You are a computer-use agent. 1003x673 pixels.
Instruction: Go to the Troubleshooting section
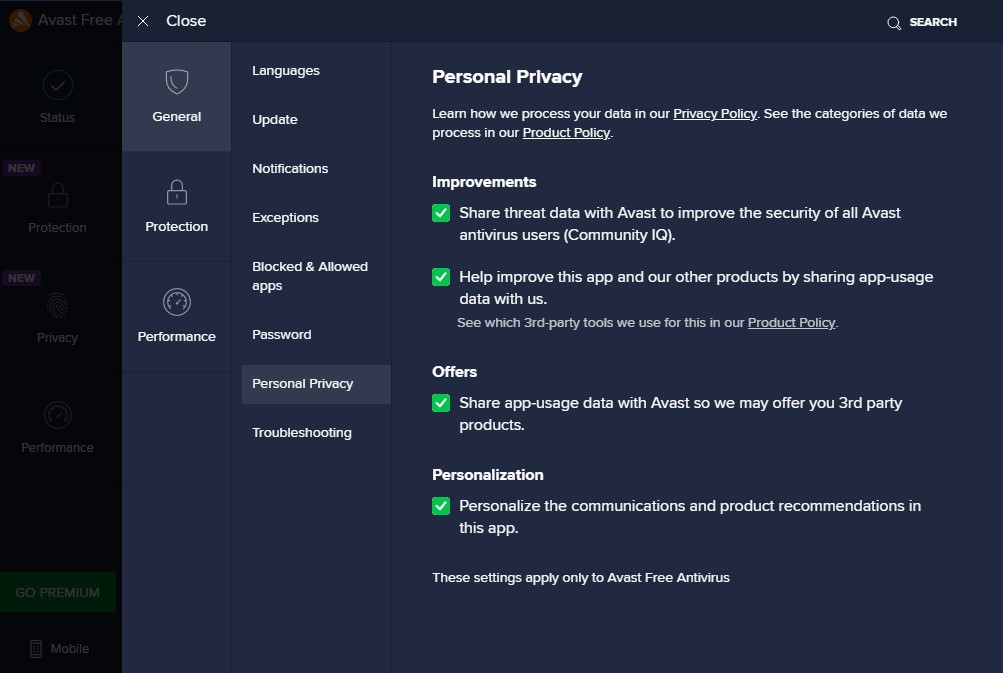[302, 433]
